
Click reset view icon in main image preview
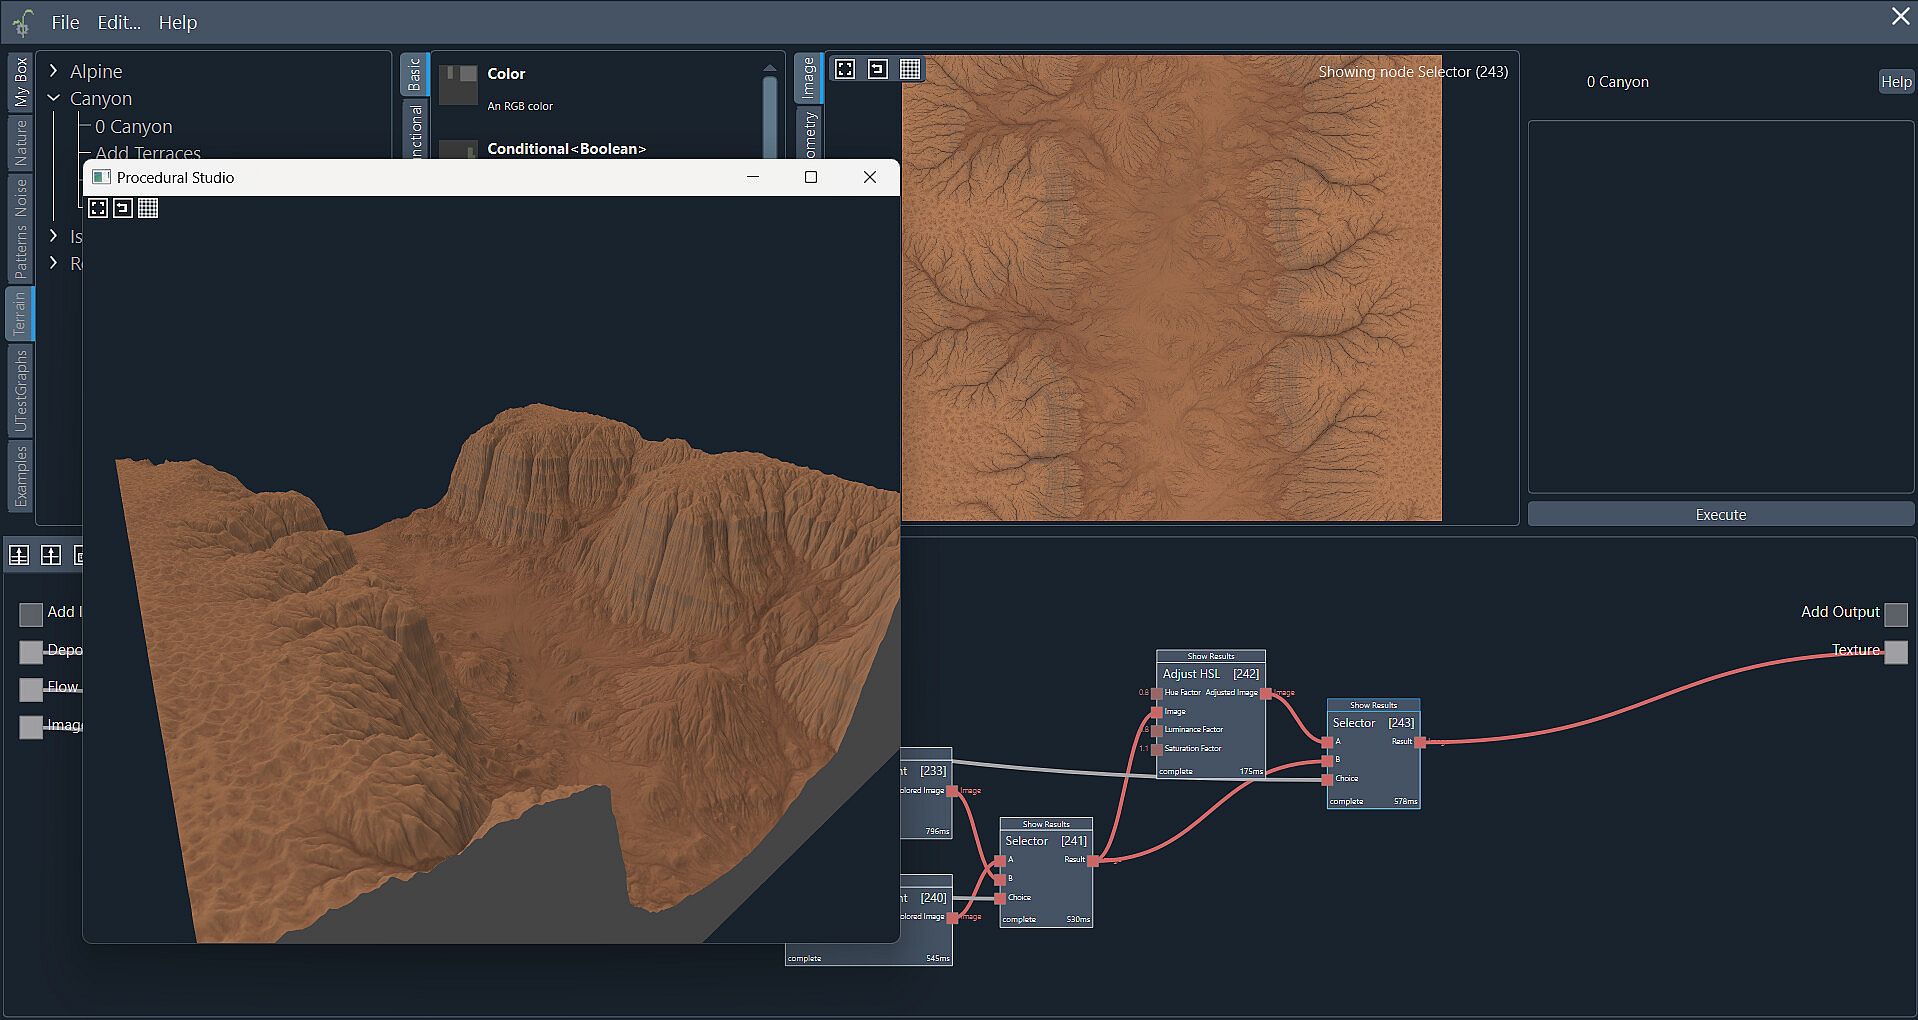pos(877,69)
